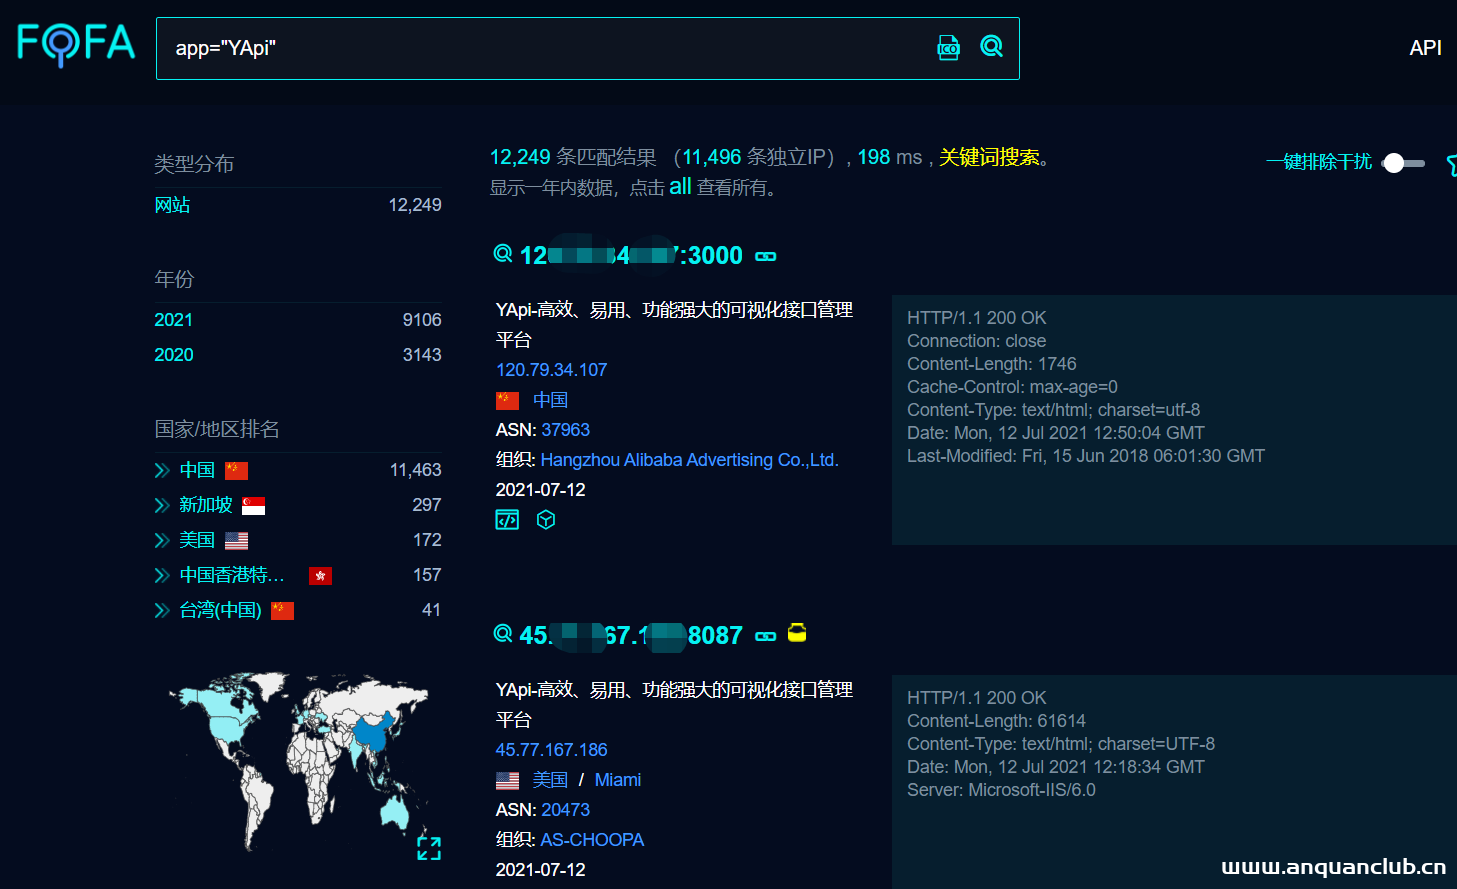The height and width of the screenshot is (889, 1457).
Task: Open ASN 37963 link
Action: [x=565, y=430]
